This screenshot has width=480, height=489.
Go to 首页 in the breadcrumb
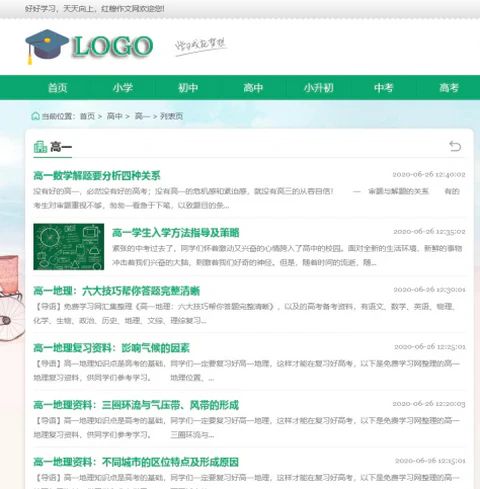87,116
